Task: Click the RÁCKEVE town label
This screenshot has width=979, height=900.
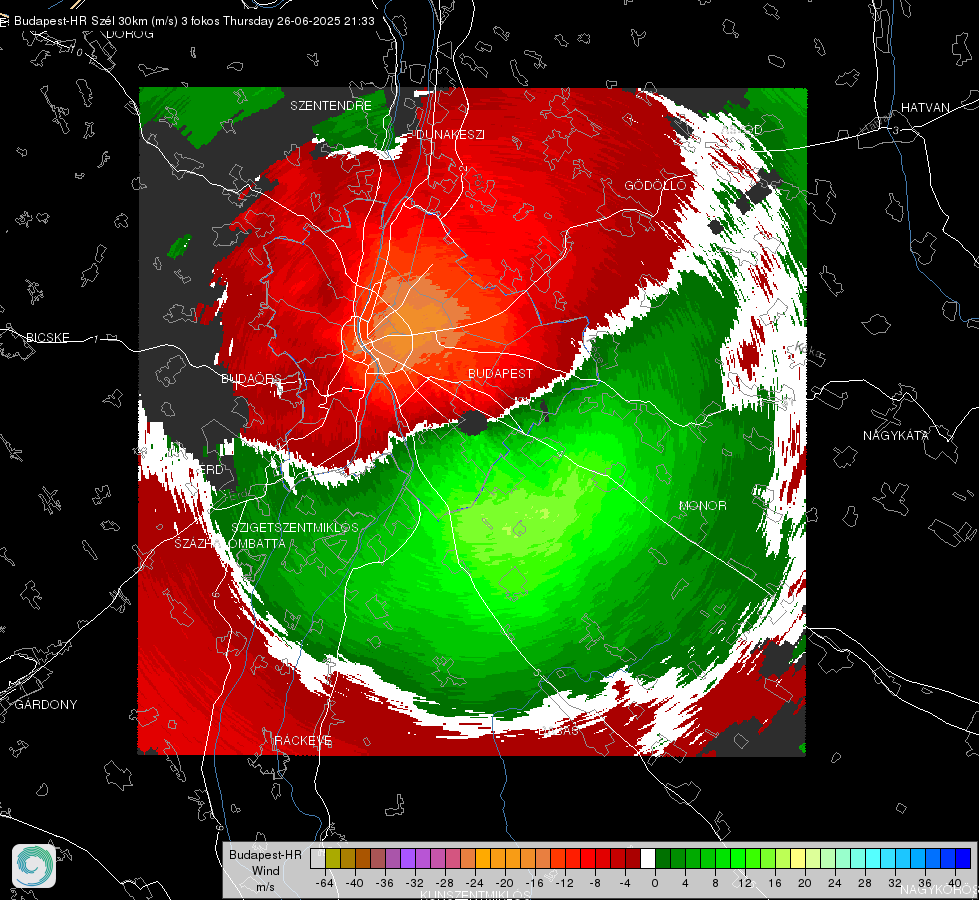Action: pyautogui.click(x=303, y=740)
